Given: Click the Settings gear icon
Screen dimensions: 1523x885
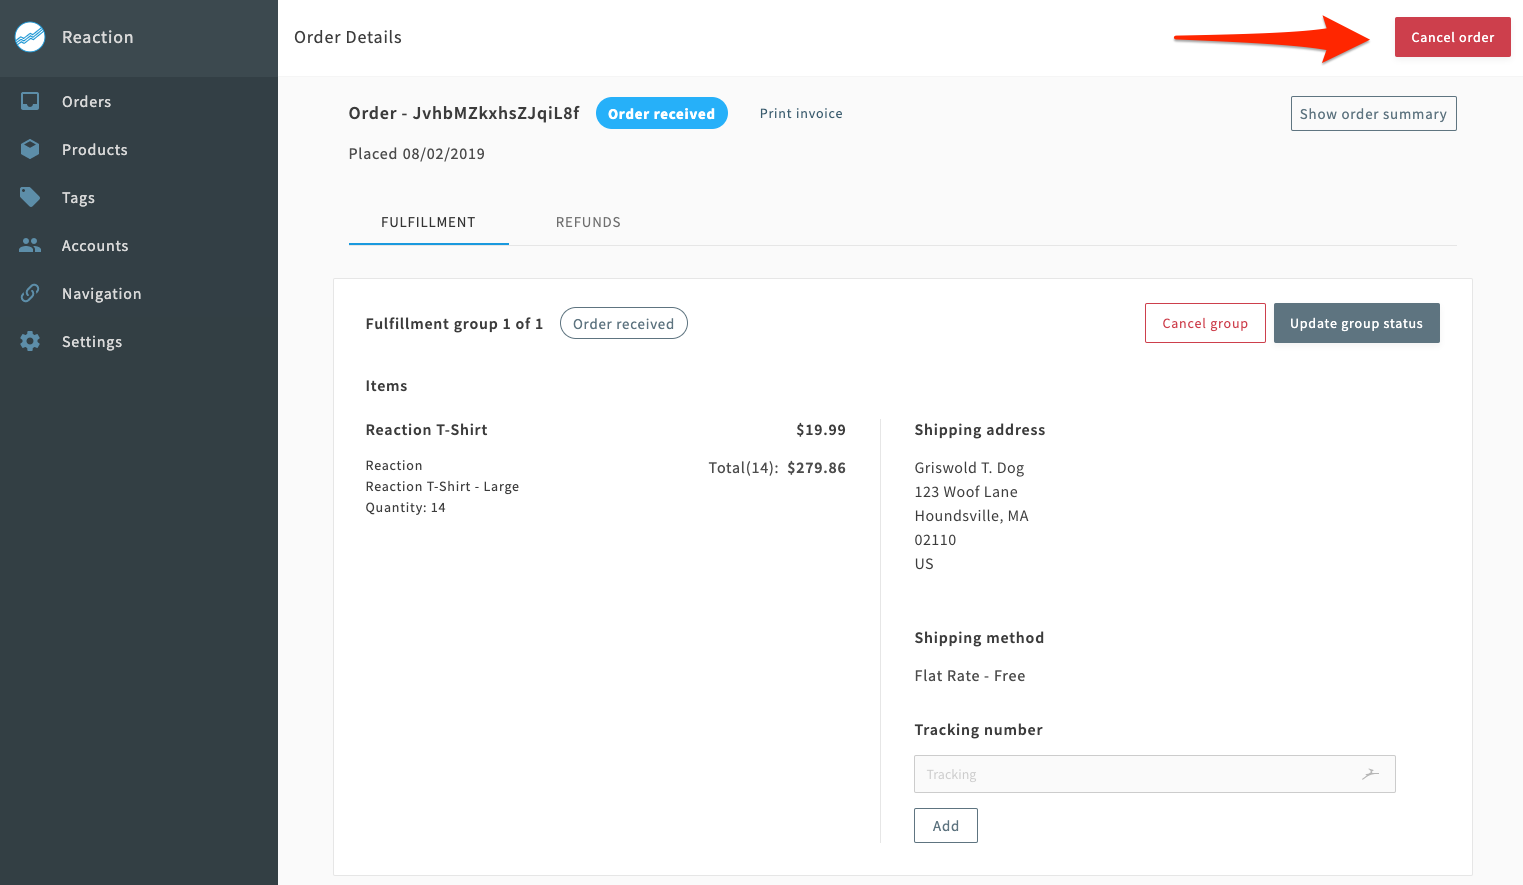Looking at the screenshot, I should (30, 341).
